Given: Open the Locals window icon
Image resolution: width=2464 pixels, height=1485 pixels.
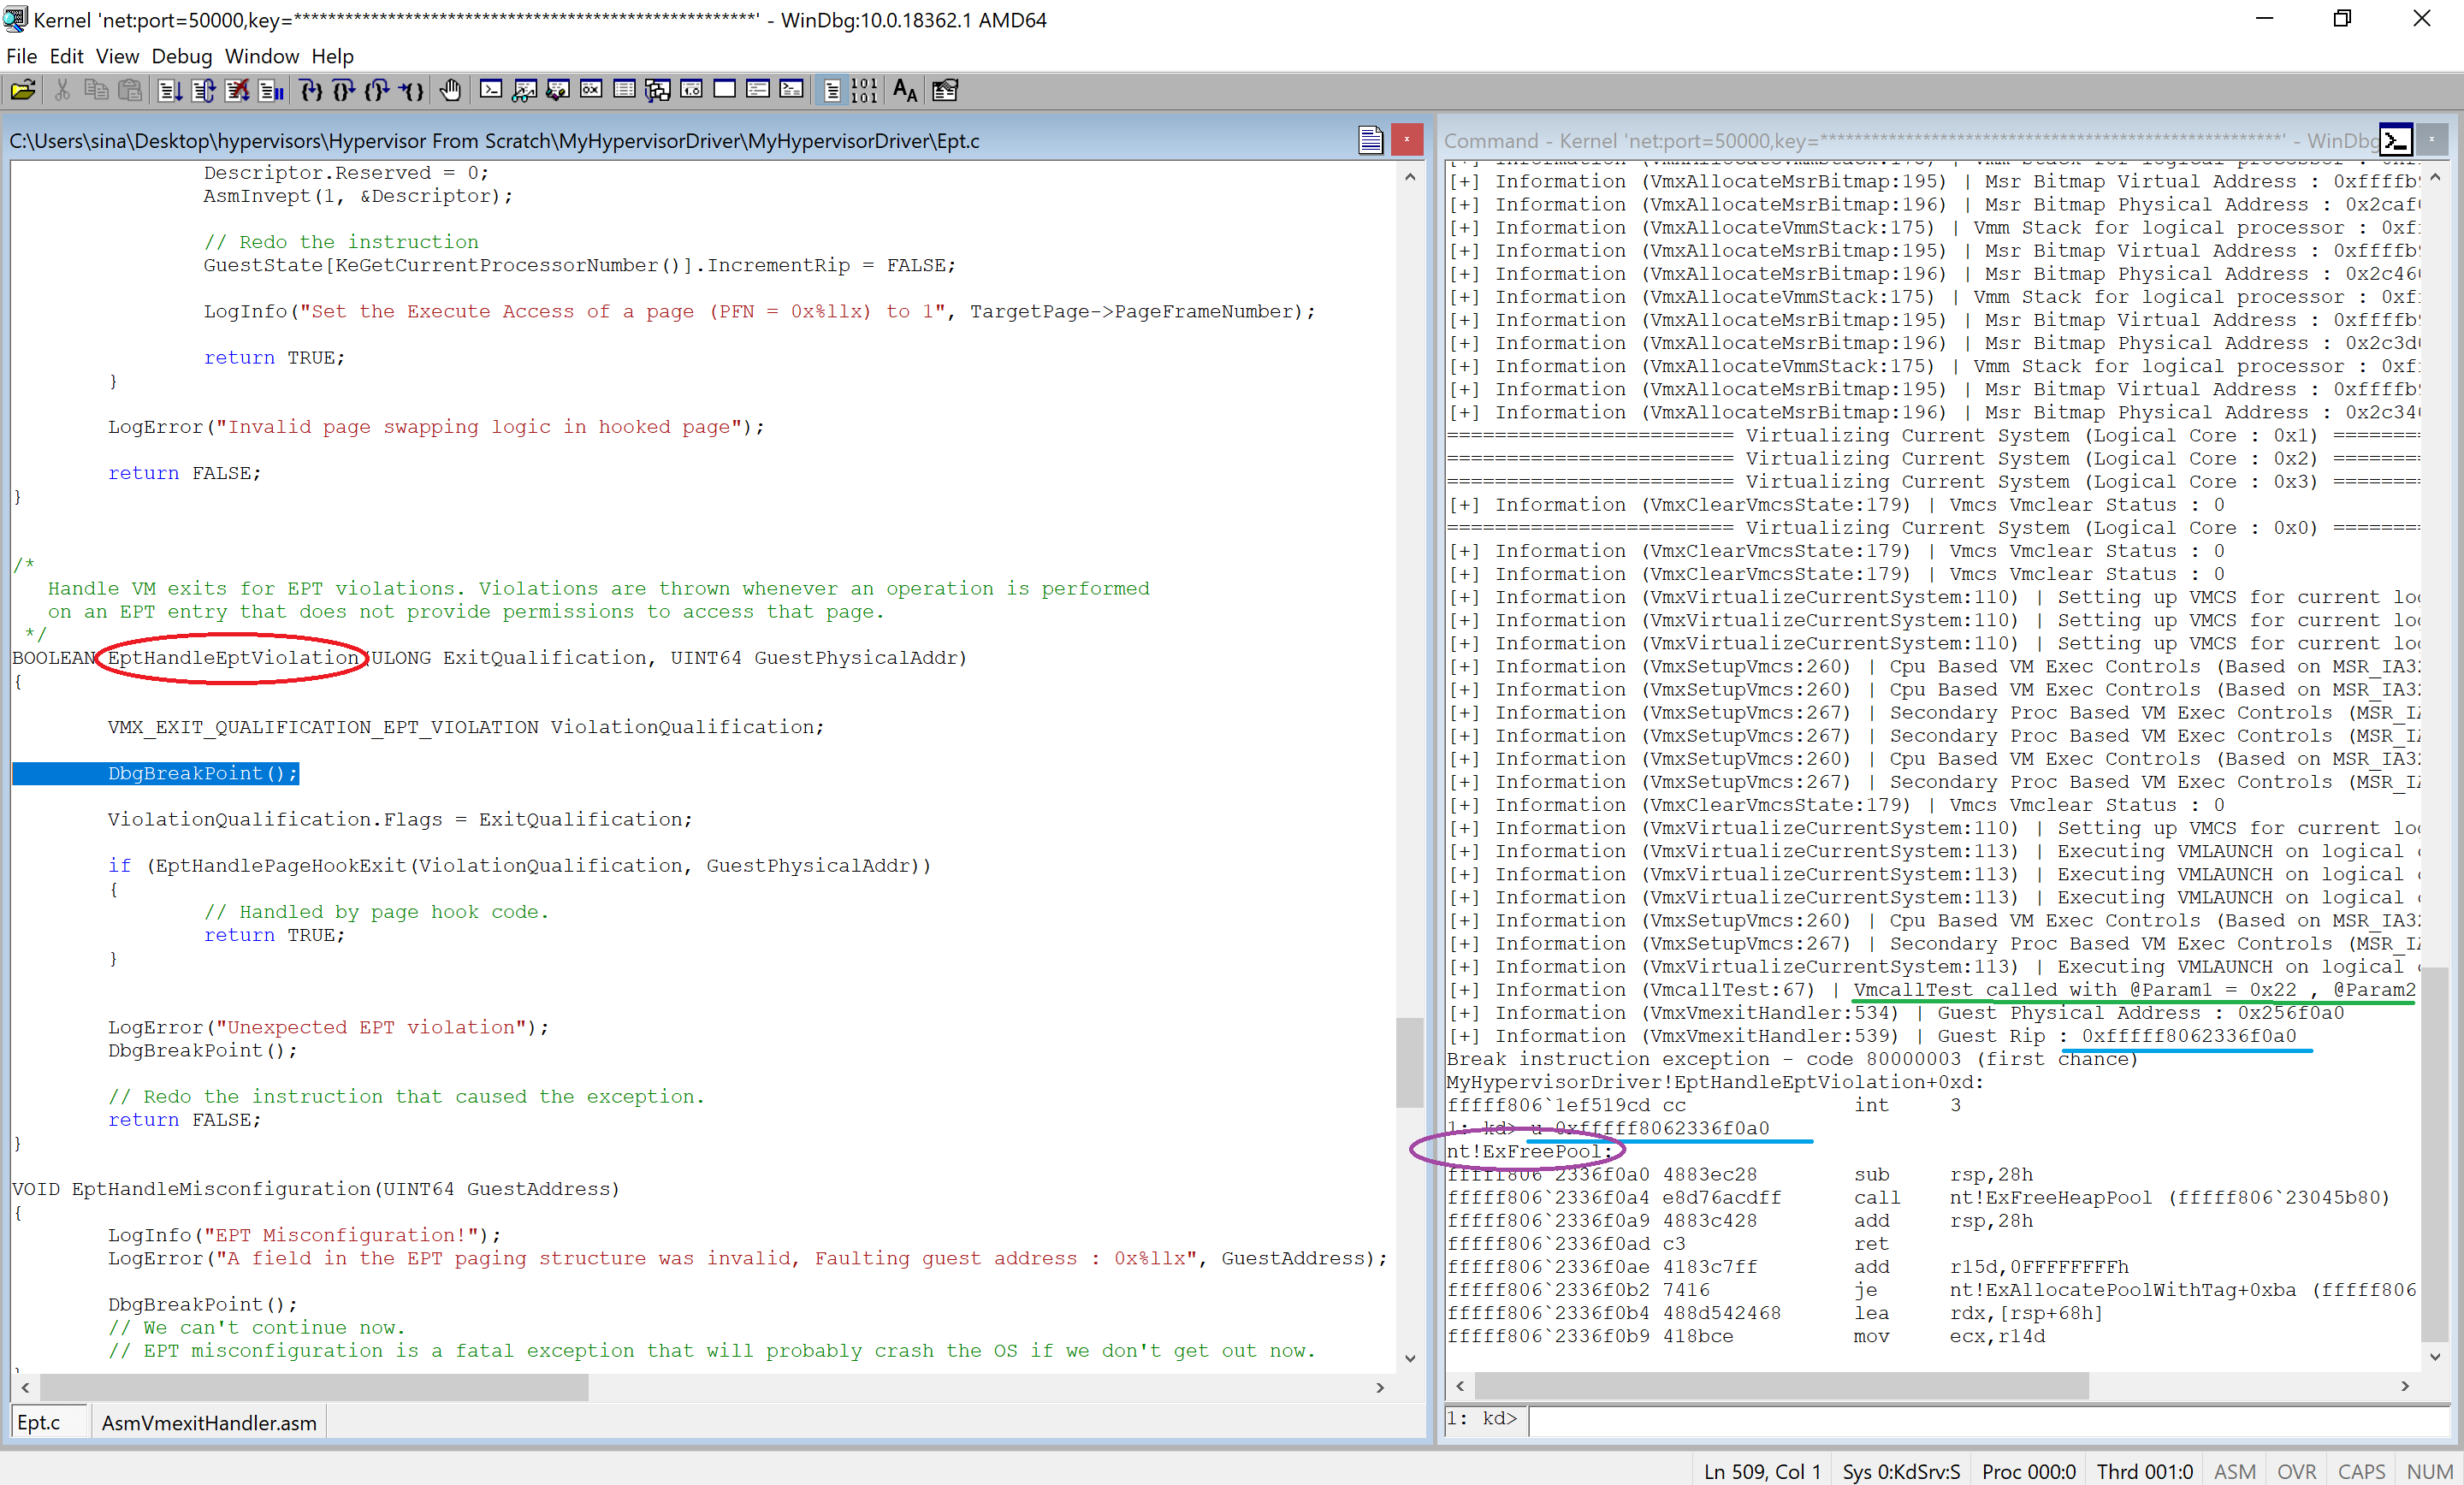Looking at the screenshot, I should coord(557,90).
